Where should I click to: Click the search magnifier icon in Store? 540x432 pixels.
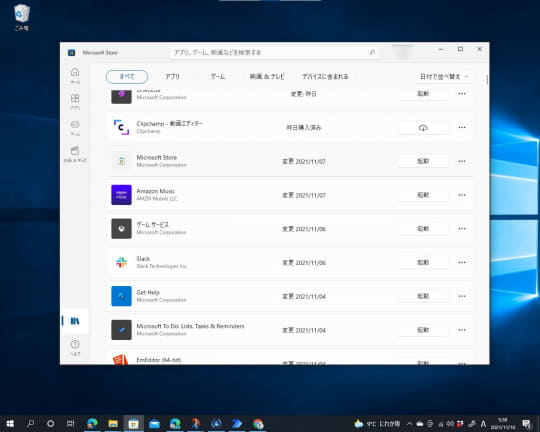(372, 52)
